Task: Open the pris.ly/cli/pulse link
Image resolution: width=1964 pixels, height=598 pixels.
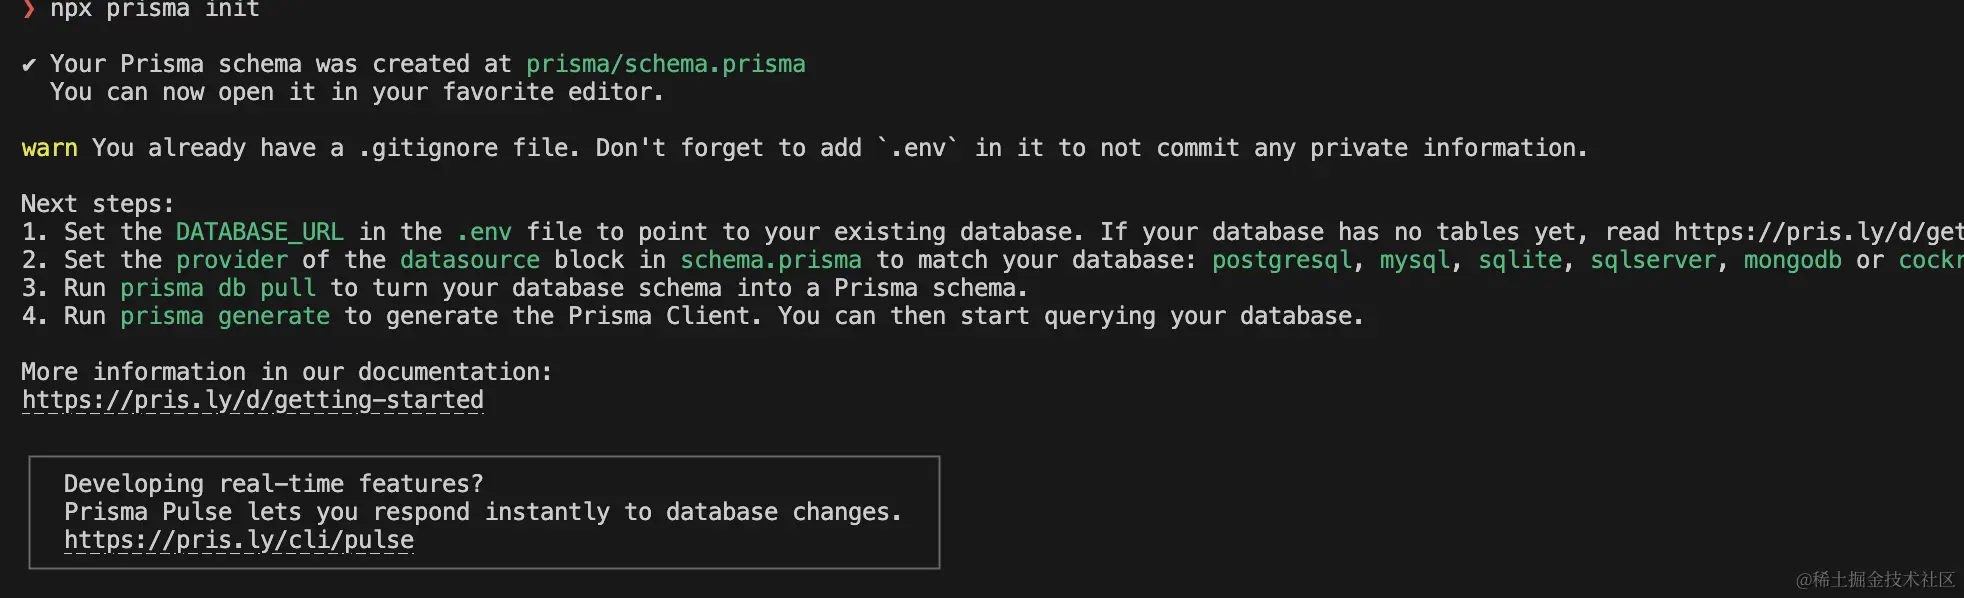Action: tap(239, 540)
